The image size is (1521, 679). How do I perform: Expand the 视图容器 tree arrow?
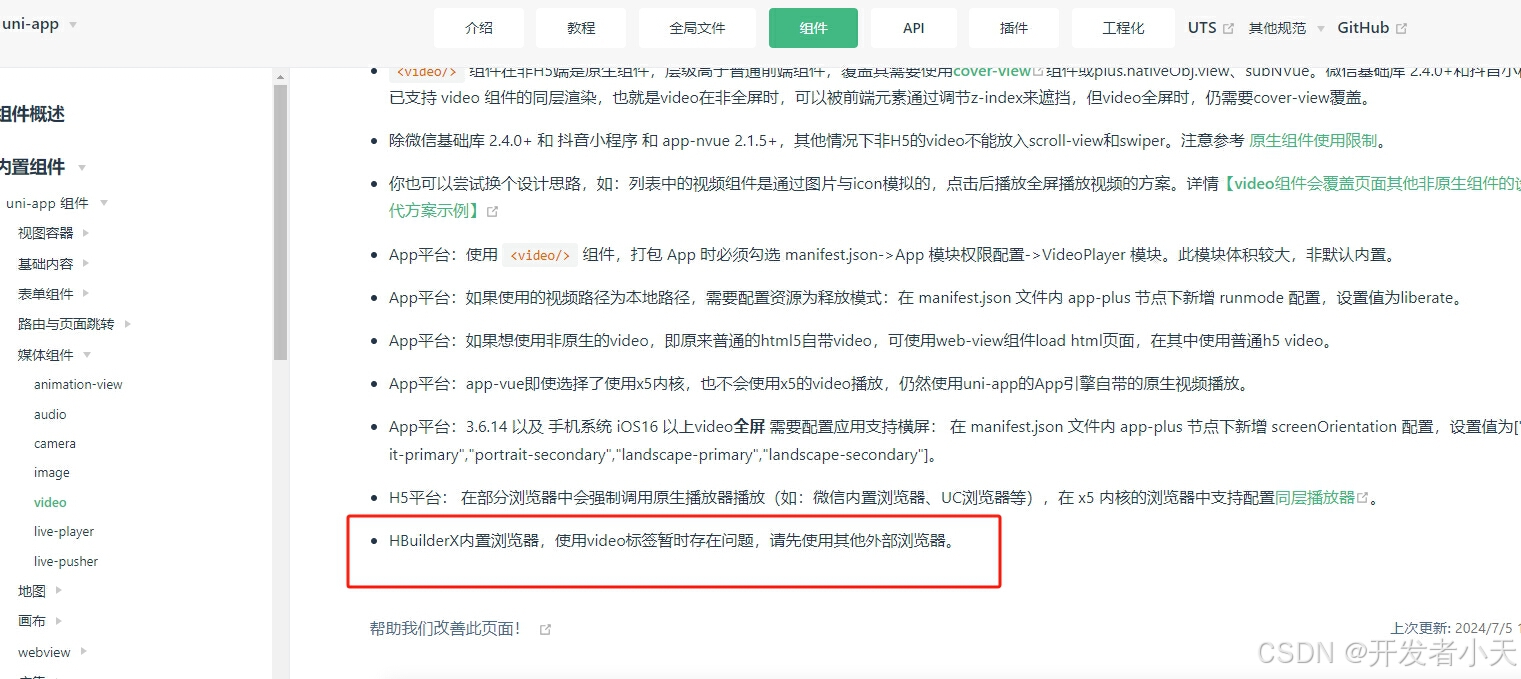click(86, 233)
